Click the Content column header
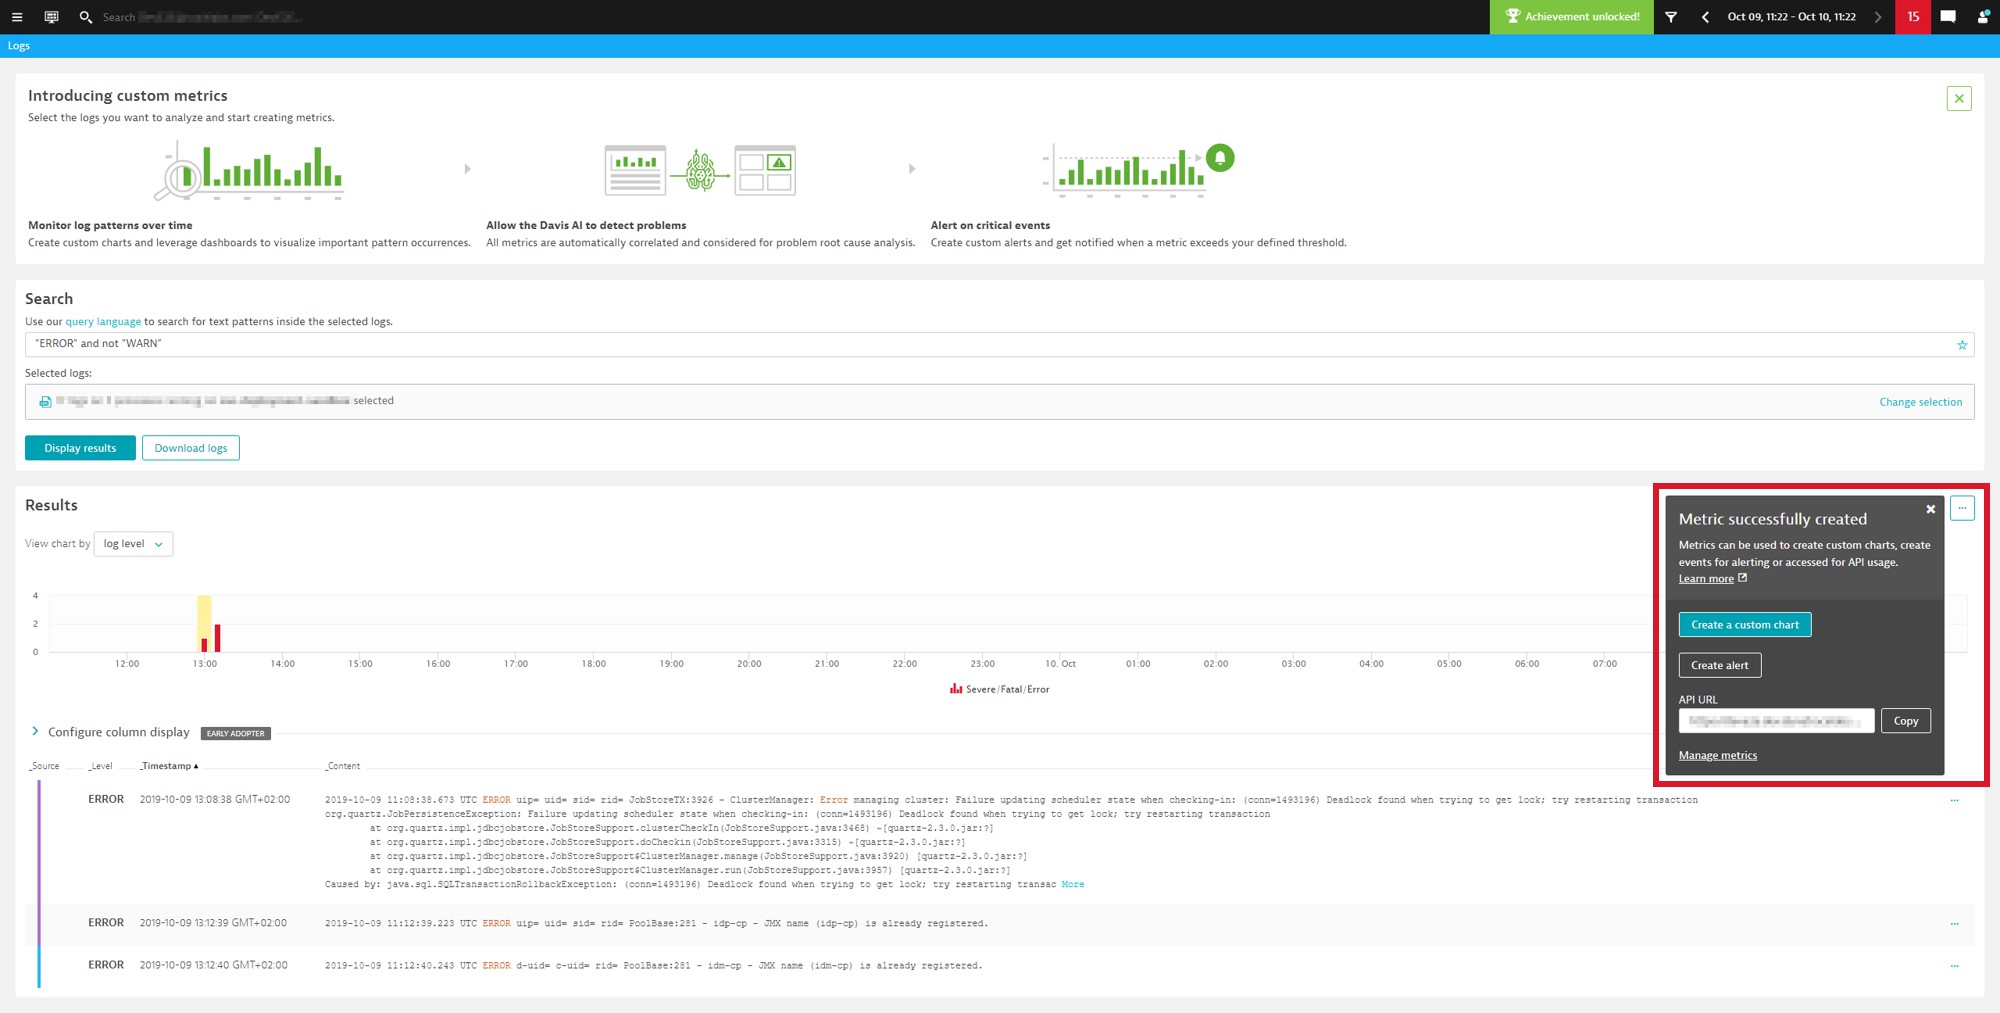The image size is (2000, 1013). 343,766
